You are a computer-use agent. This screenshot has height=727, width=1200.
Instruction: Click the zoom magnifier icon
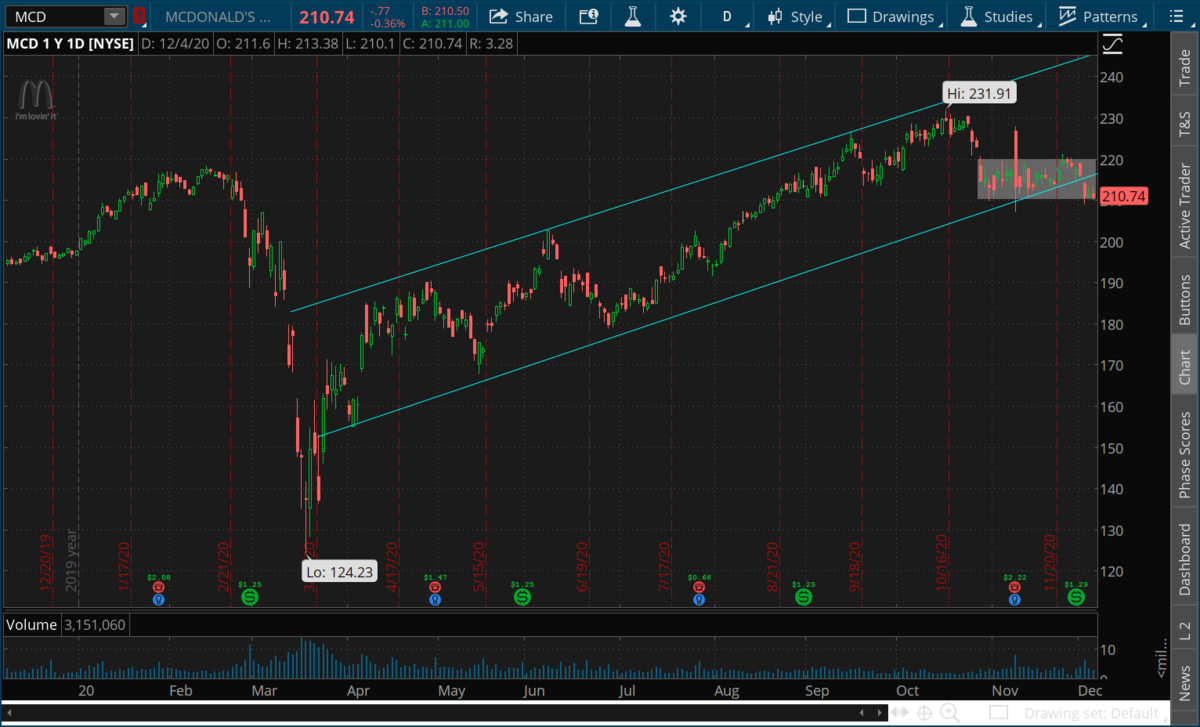click(949, 714)
